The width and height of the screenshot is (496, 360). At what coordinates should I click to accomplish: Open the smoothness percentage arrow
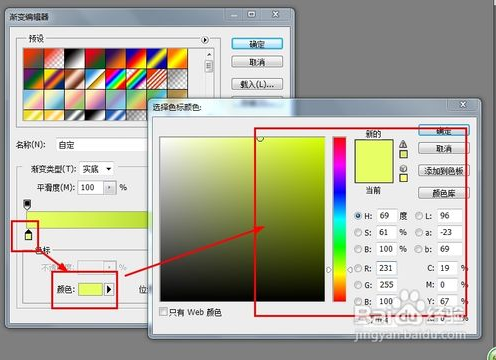click(x=109, y=188)
